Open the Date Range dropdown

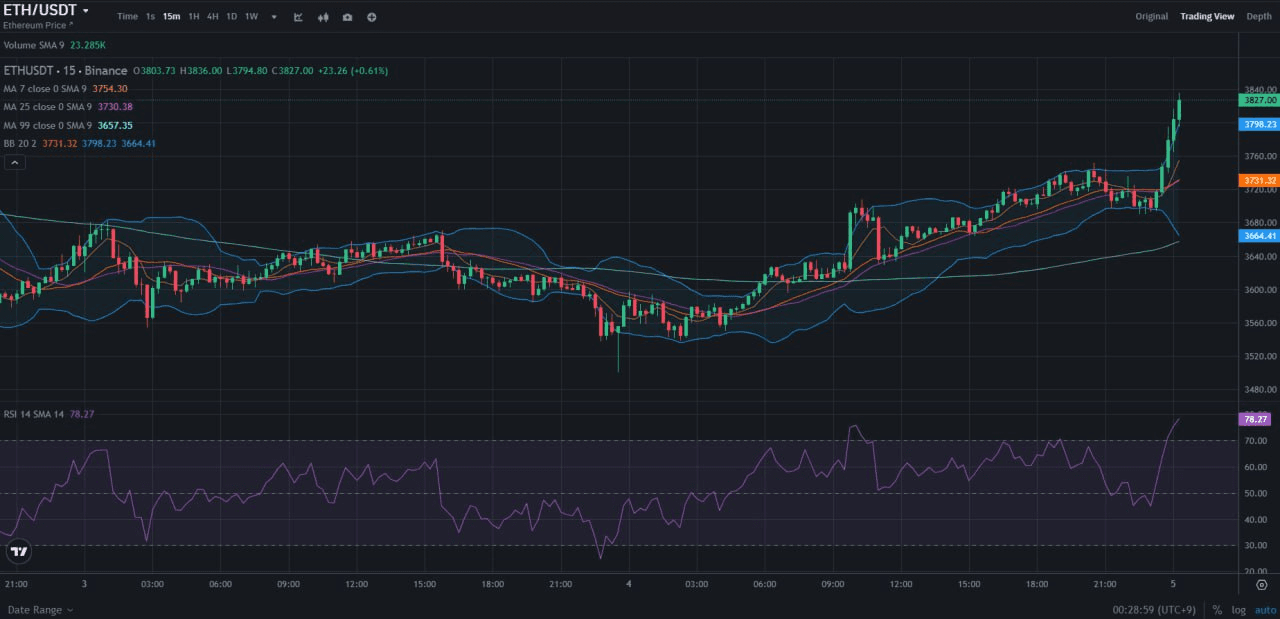pyautogui.click(x=40, y=610)
